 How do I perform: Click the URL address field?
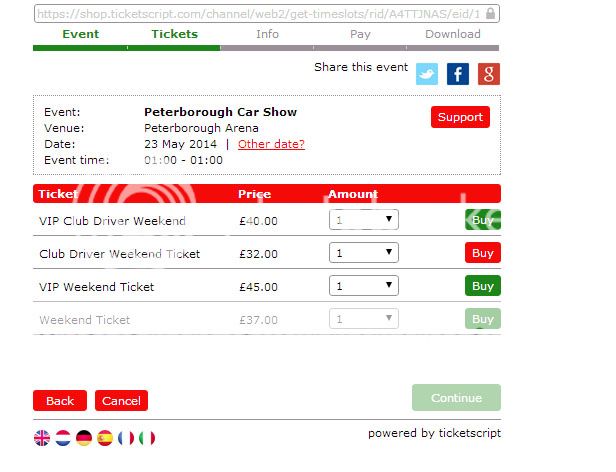coord(267,14)
